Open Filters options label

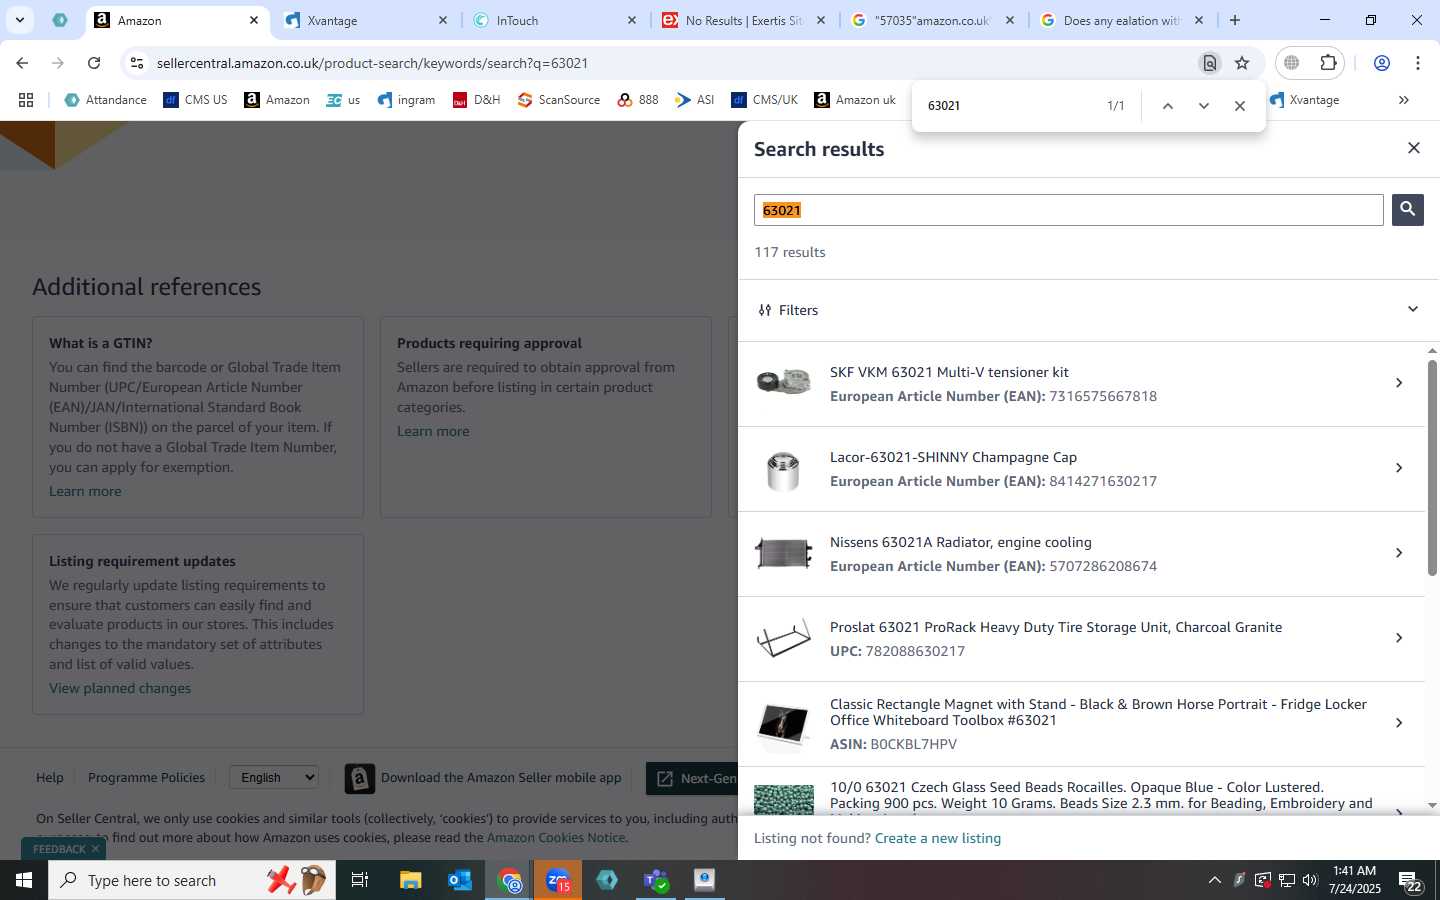[x=788, y=310]
